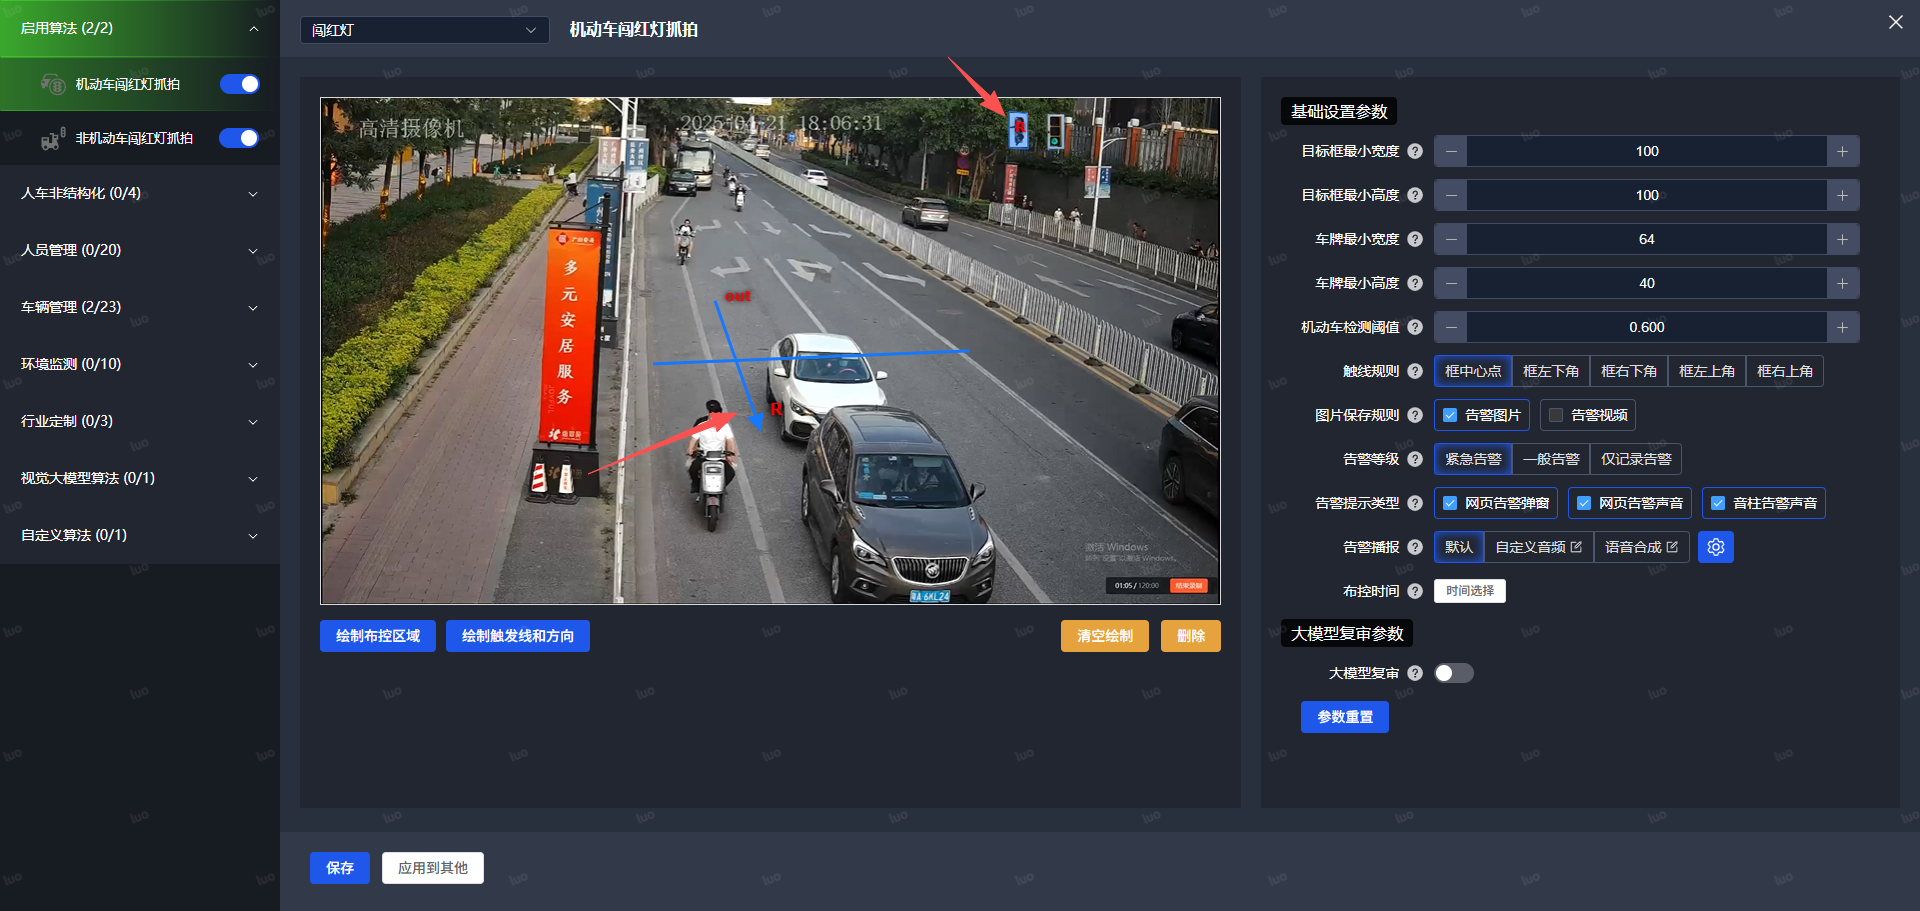Increase 车牌最小高度 with the plus icon
This screenshot has height=911, width=1920.
1842,283
